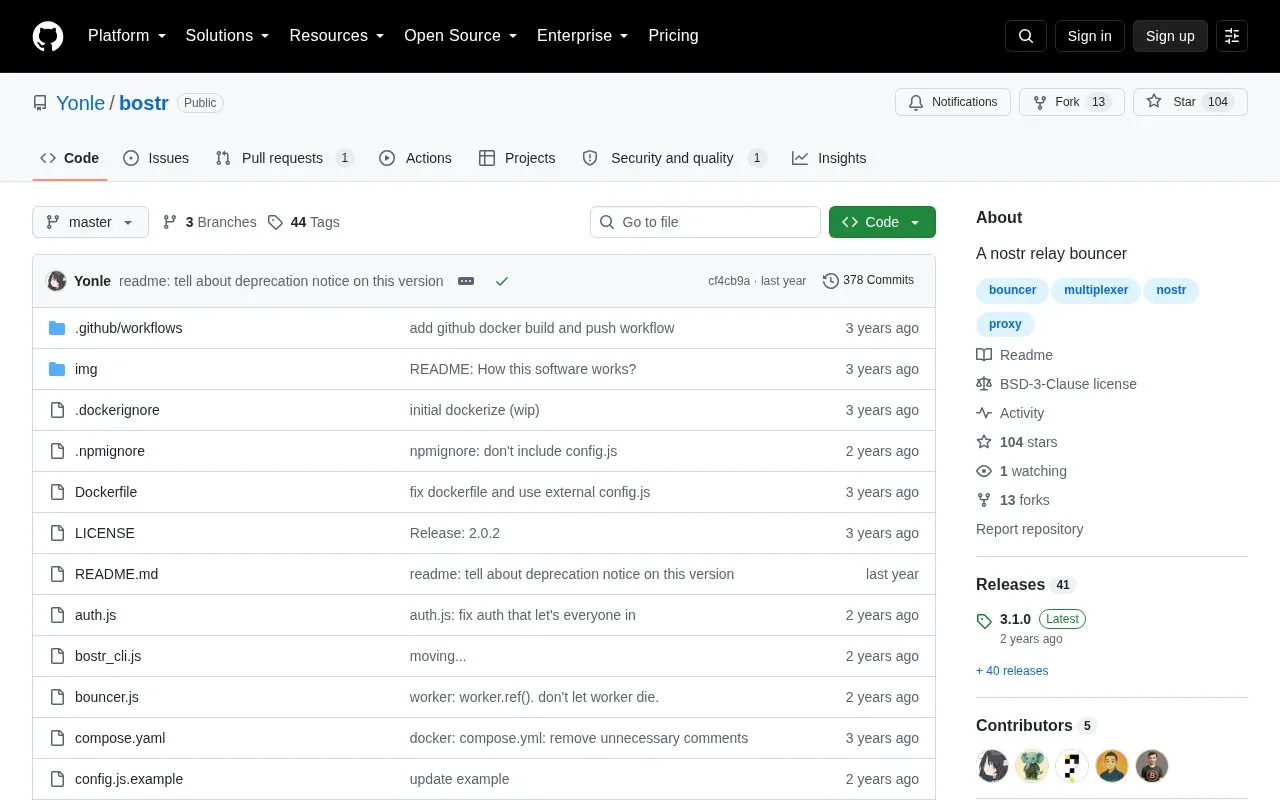
Task: Click the fork icon in Fork button
Action: click(1040, 102)
